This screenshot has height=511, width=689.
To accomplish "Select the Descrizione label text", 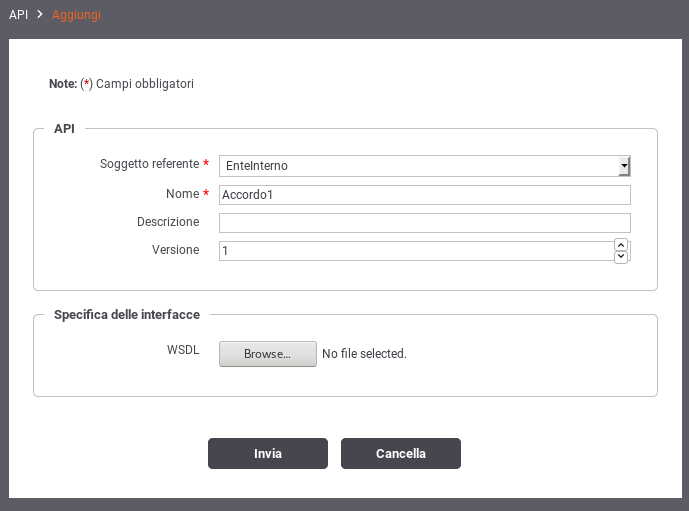I will 168,222.
